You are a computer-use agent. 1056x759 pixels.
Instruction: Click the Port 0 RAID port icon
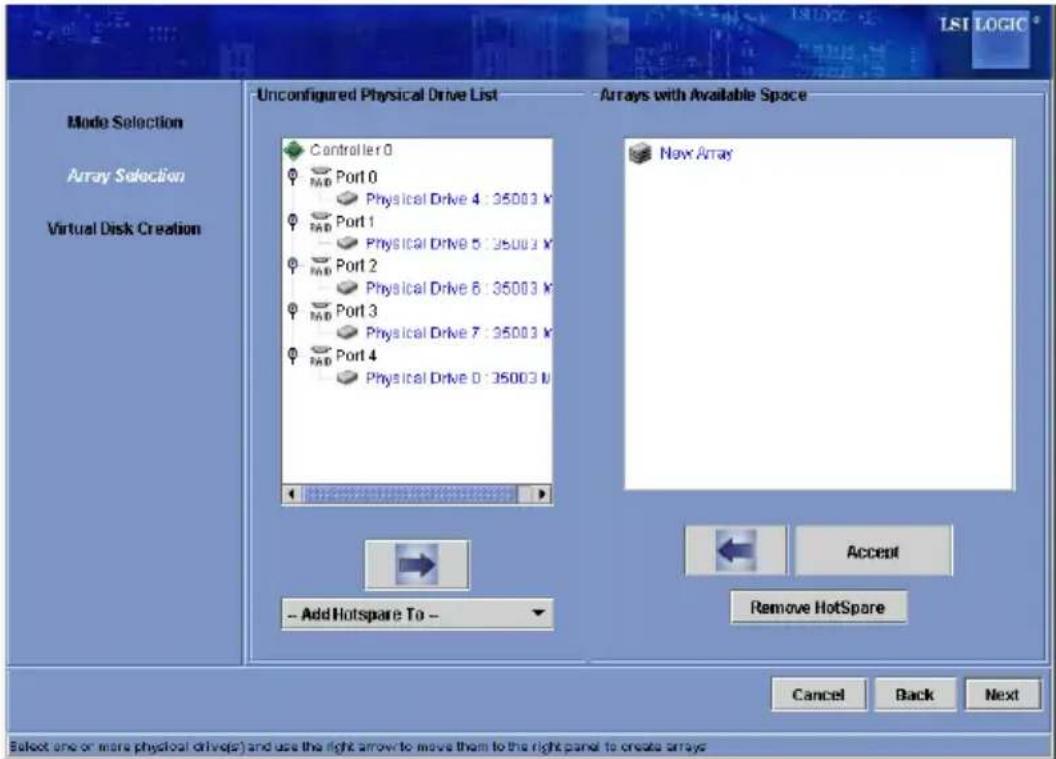click(321, 177)
